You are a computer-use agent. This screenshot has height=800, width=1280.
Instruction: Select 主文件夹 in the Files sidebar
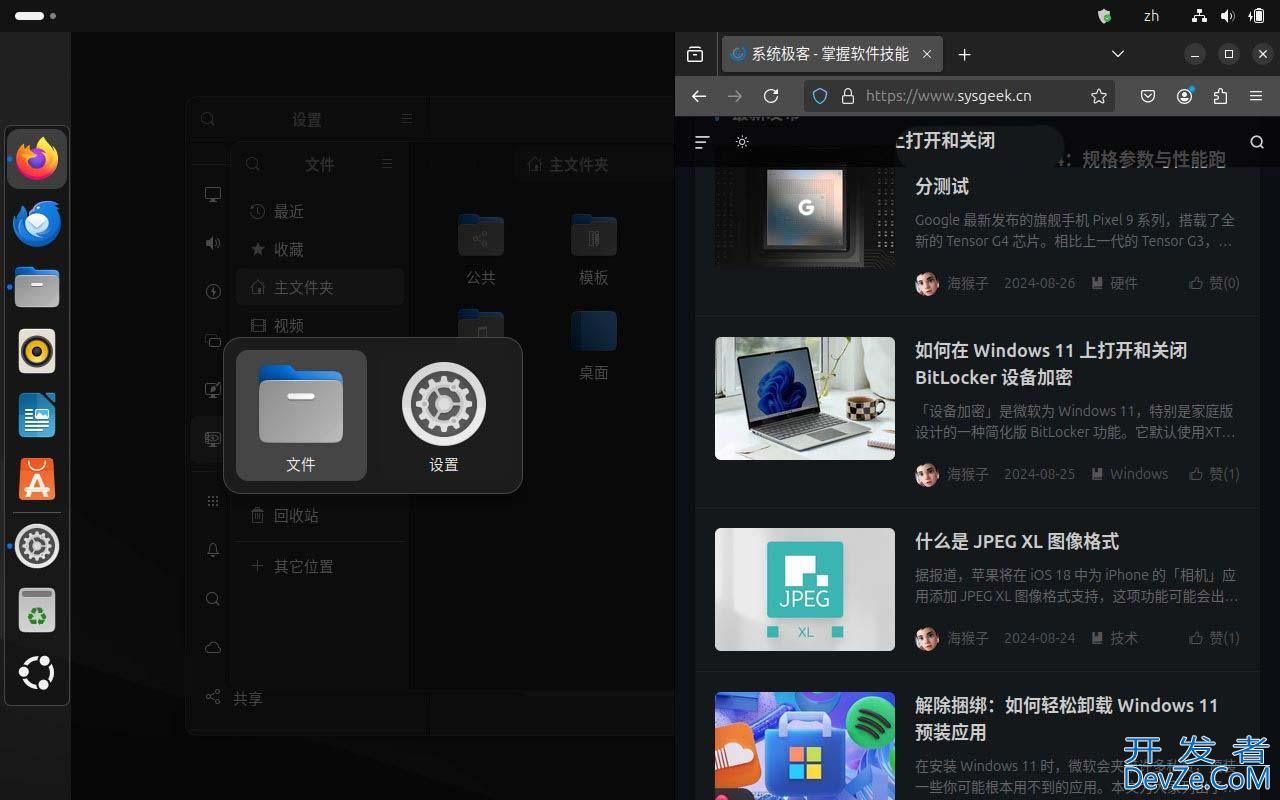click(x=320, y=287)
